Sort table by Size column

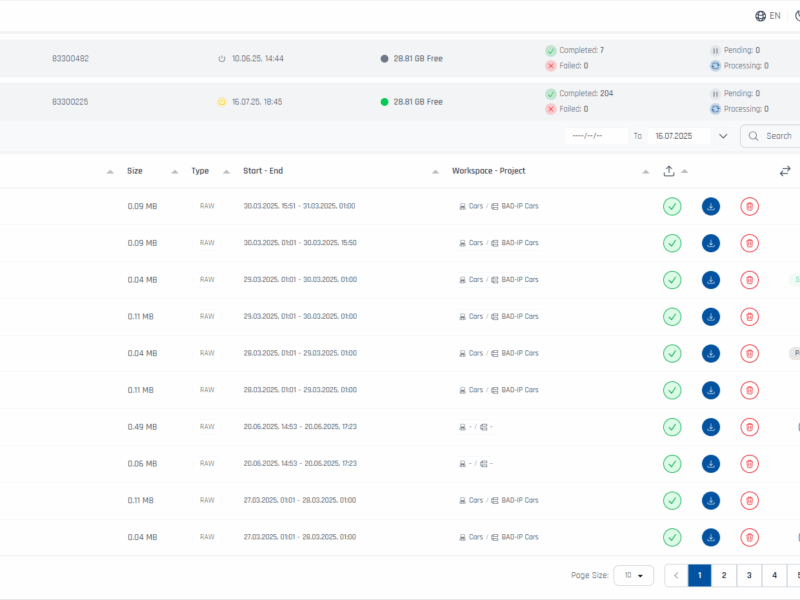[135, 171]
